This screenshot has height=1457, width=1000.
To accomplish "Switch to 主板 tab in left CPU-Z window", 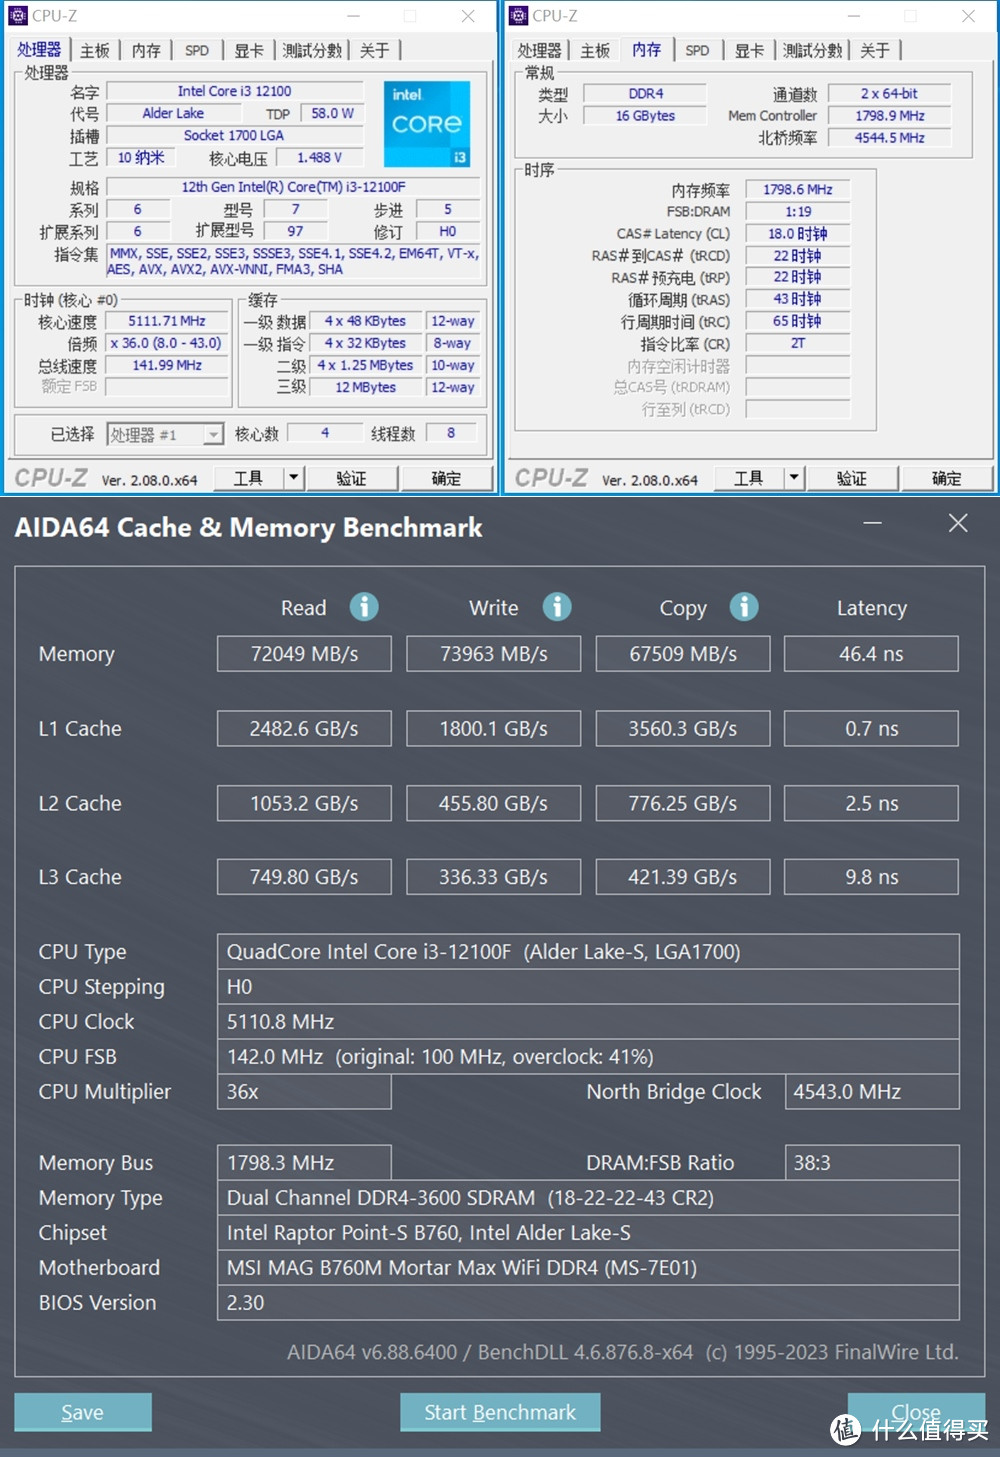I will (95, 50).
